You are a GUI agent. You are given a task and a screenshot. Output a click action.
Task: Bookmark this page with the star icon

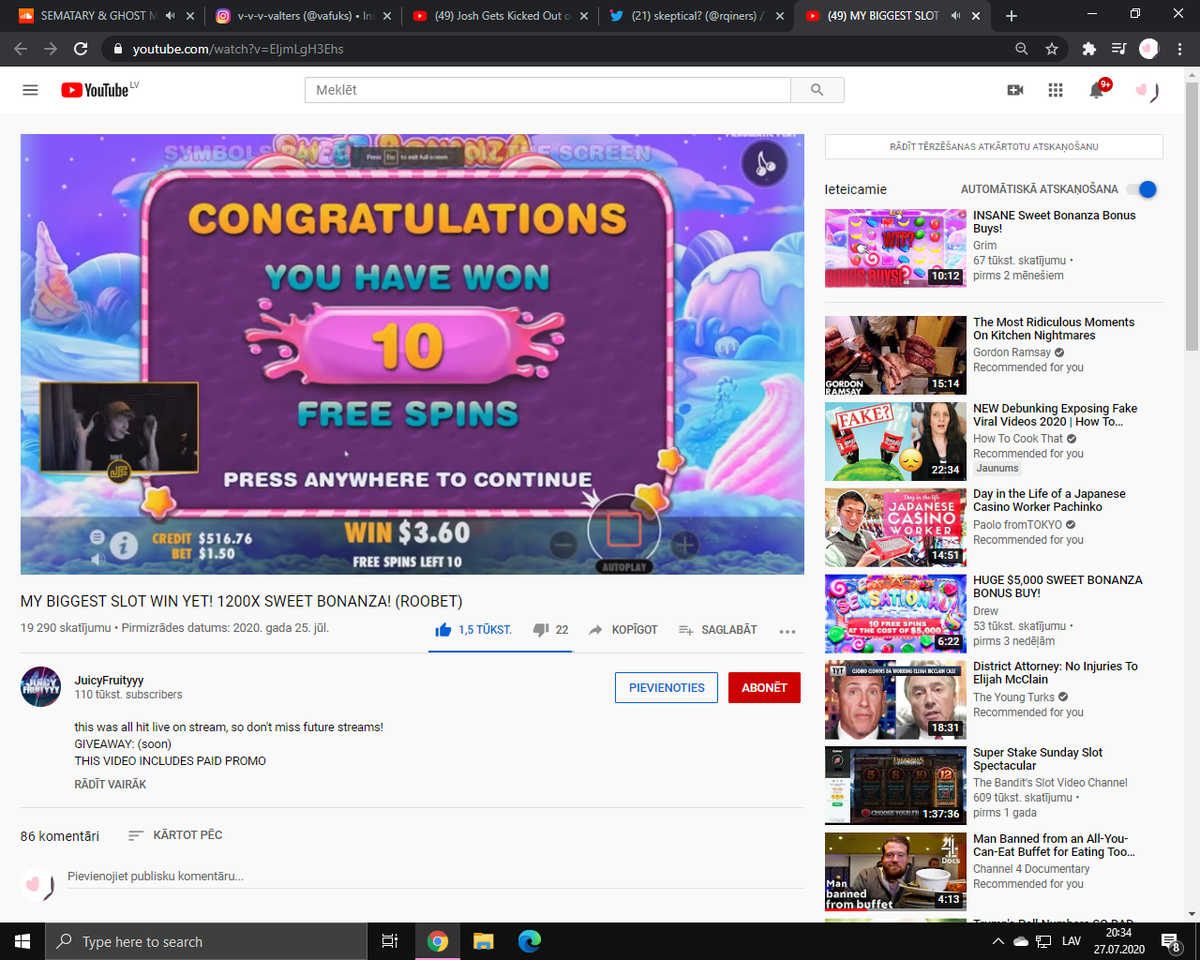pos(1051,48)
